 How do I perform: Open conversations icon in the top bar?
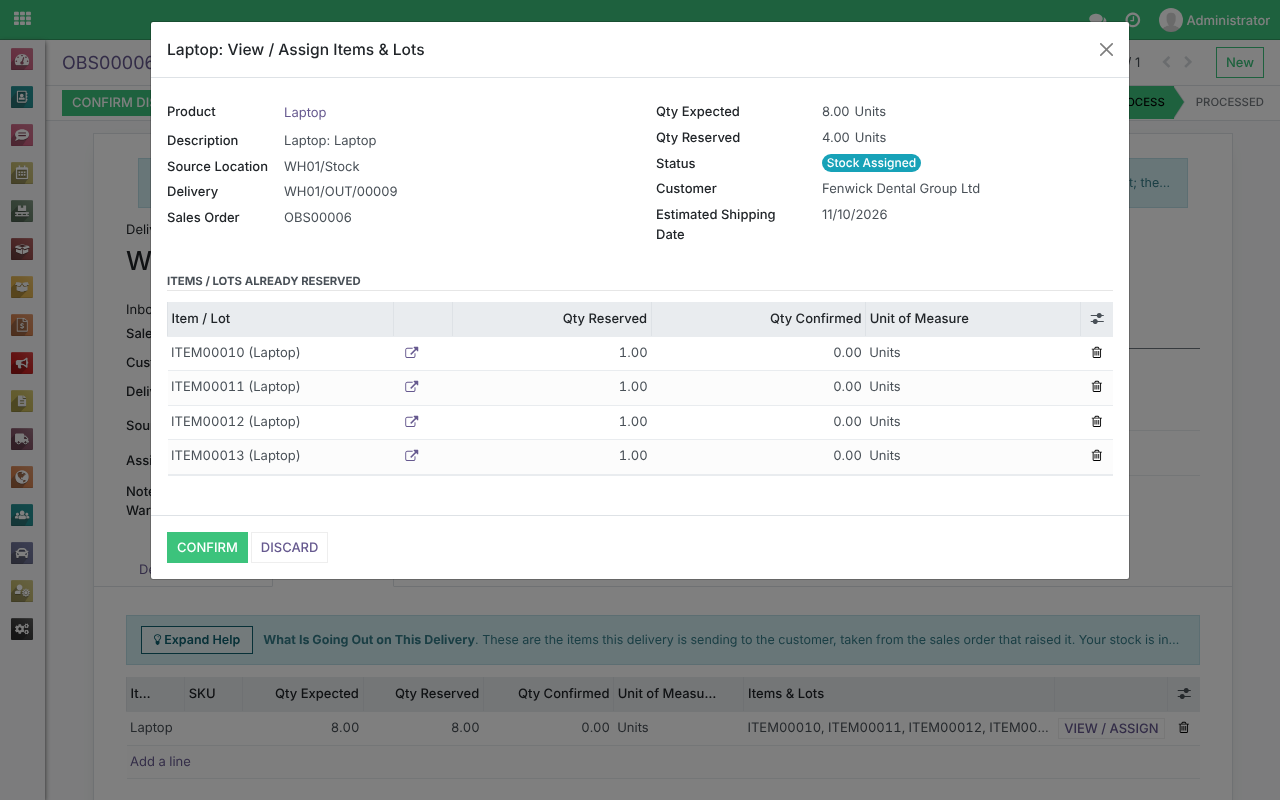pyautogui.click(x=1097, y=20)
